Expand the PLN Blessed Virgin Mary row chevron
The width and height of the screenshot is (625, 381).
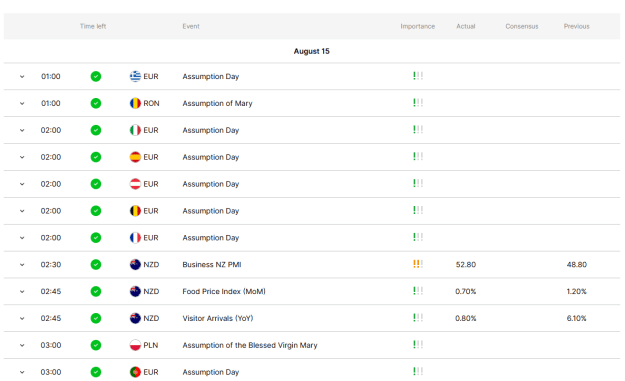point(22,346)
